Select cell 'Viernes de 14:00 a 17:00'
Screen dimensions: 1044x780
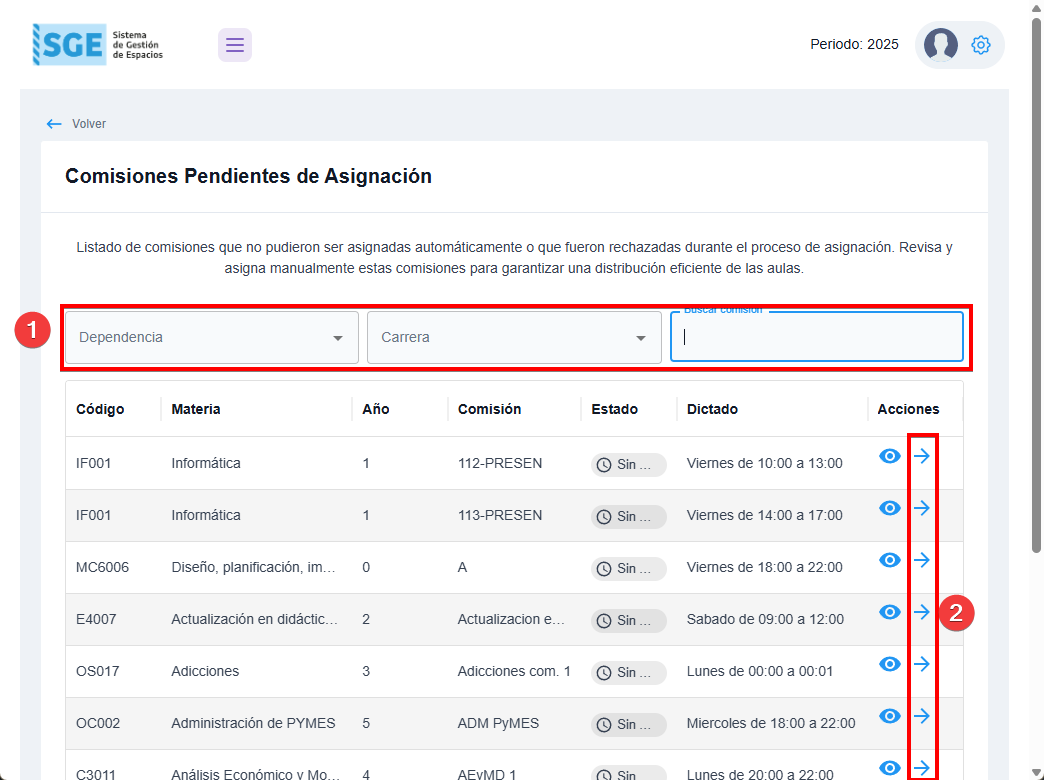[x=764, y=515]
